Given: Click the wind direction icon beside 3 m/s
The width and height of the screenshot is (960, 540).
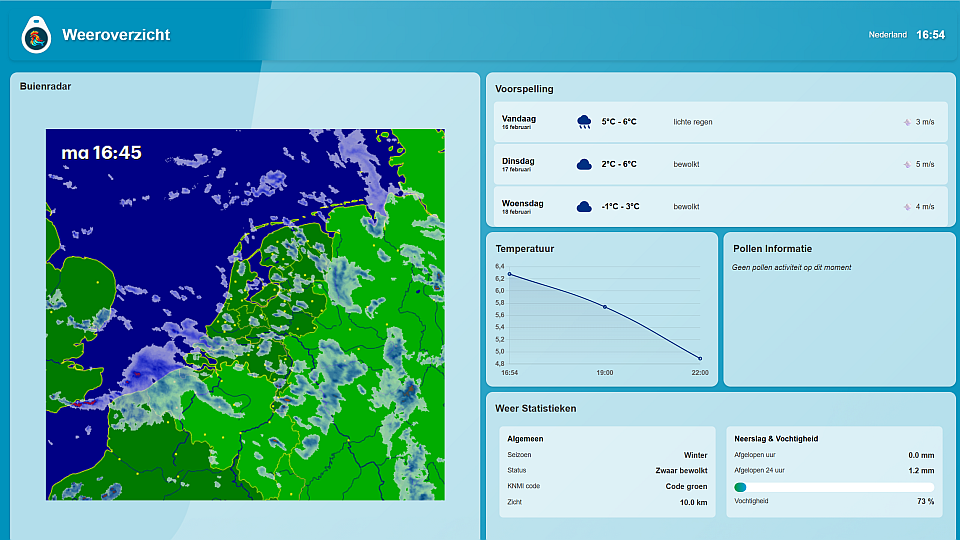Looking at the screenshot, I should click(x=907, y=122).
